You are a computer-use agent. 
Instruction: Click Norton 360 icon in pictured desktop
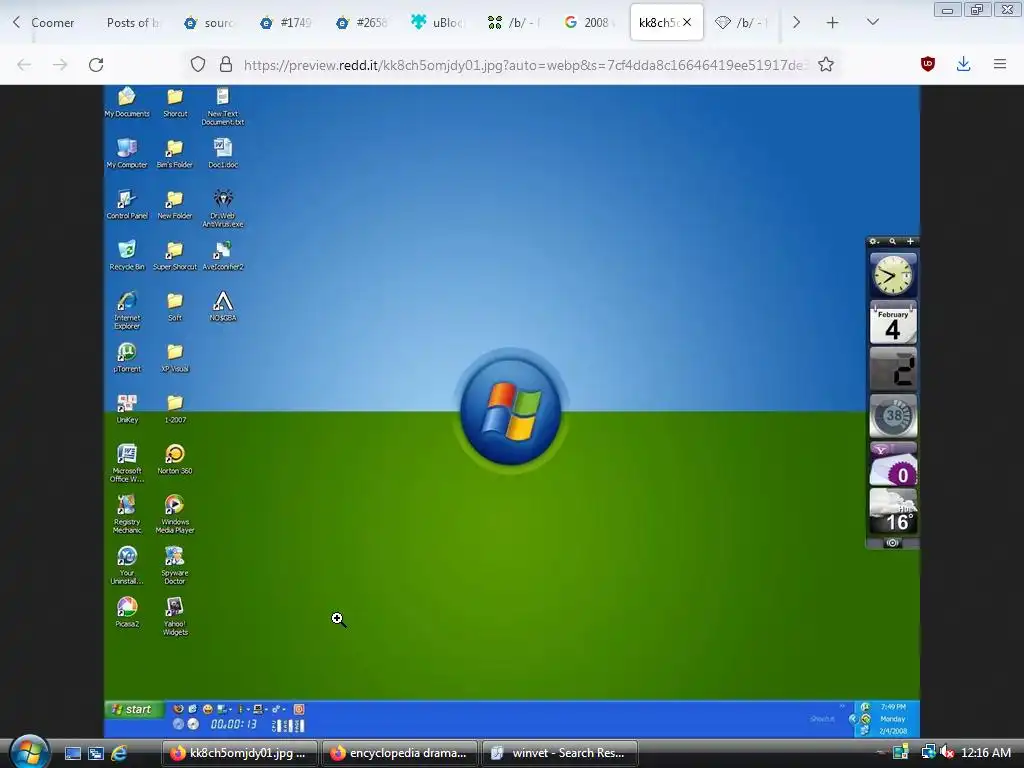pyautogui.click(x=175, y=458)
